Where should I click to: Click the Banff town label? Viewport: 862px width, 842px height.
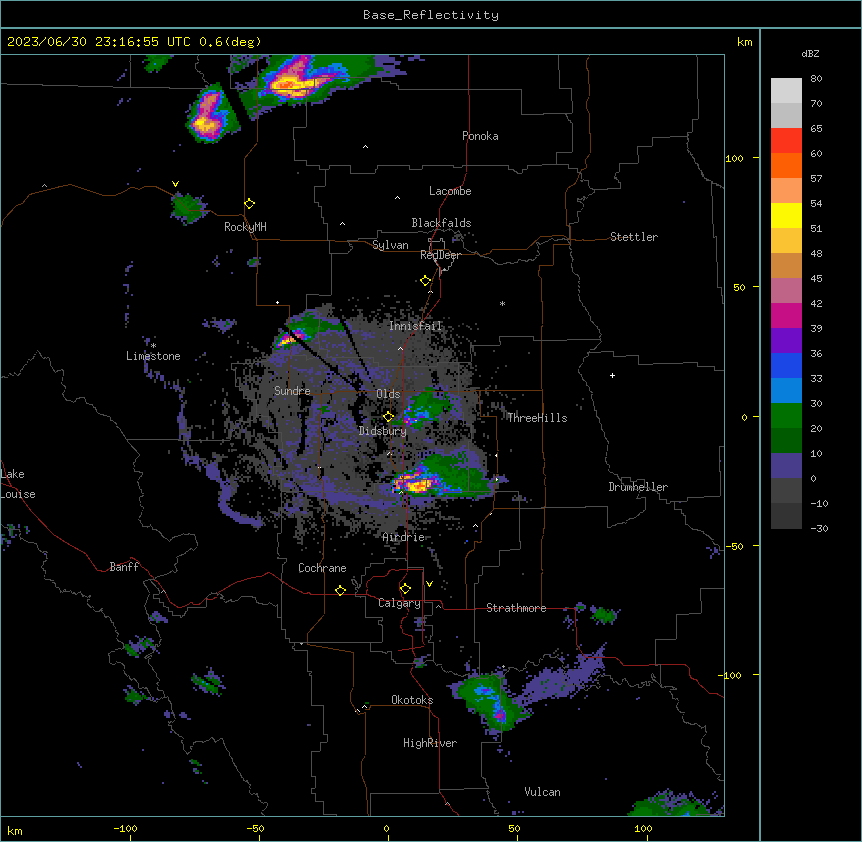click(x=124, y=567)
